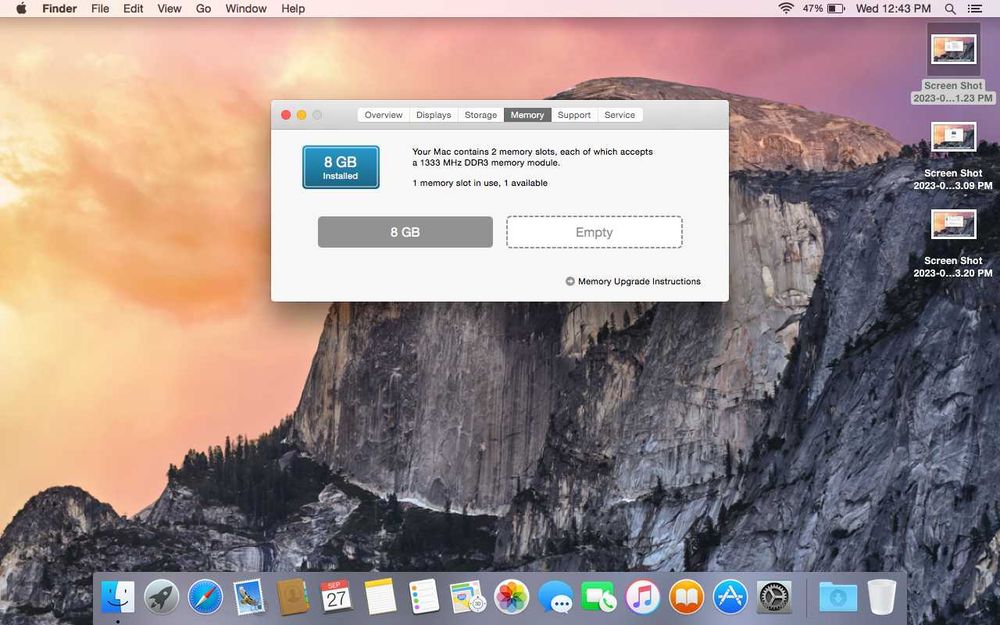Open yellow Notes app in Dock
Image resolution: width=1000 pixels, height=625 pixels.
380,597
